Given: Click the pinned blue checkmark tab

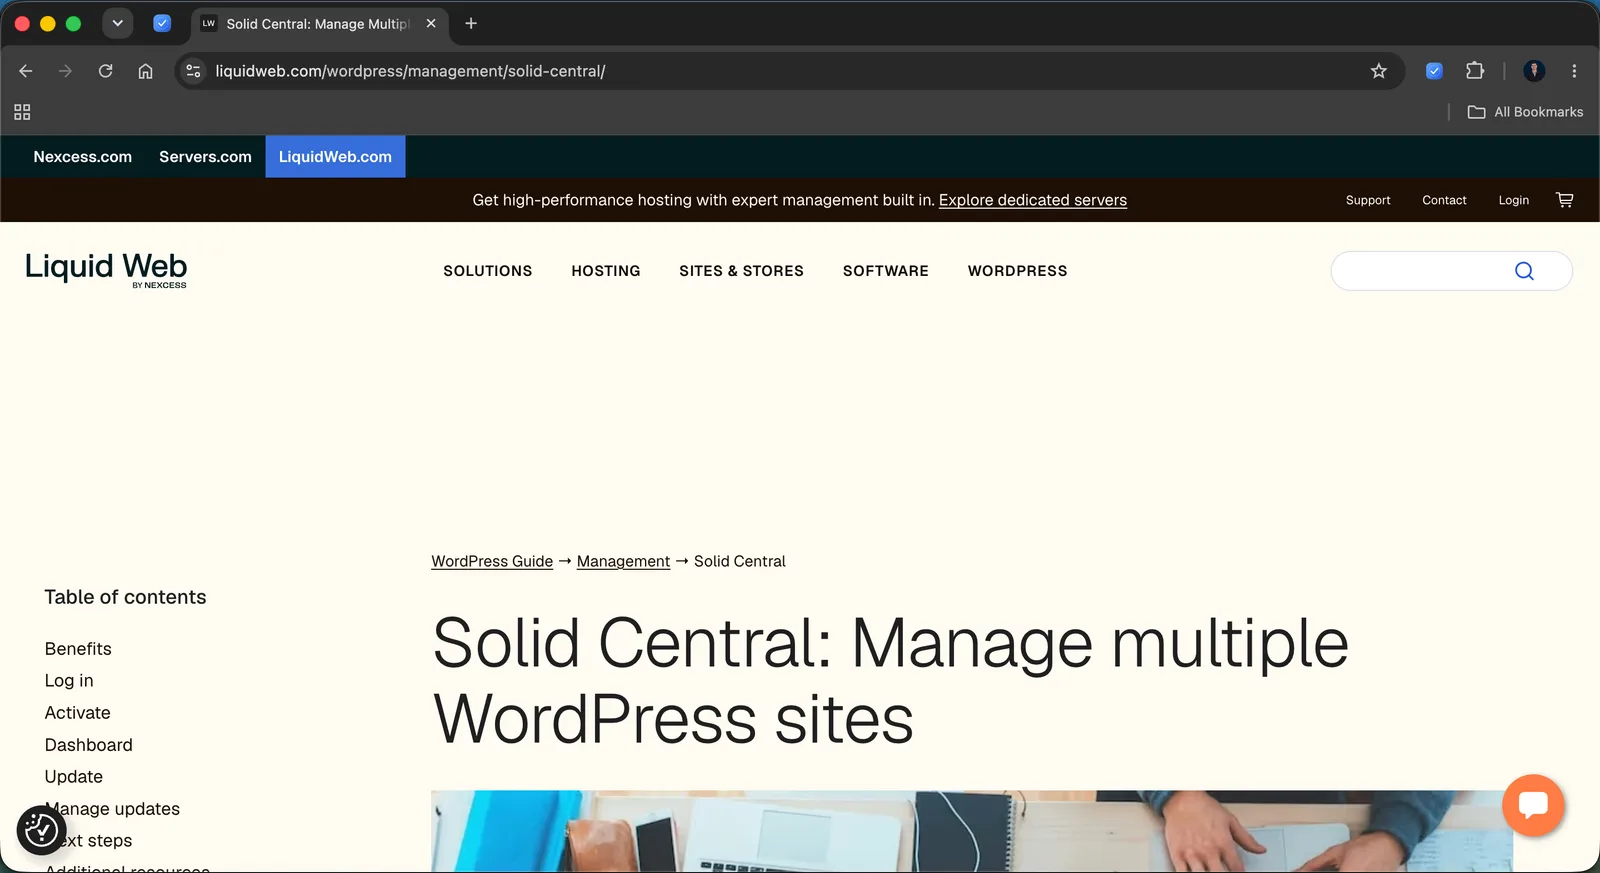Looking at the screenshot, I should [162, 23].
